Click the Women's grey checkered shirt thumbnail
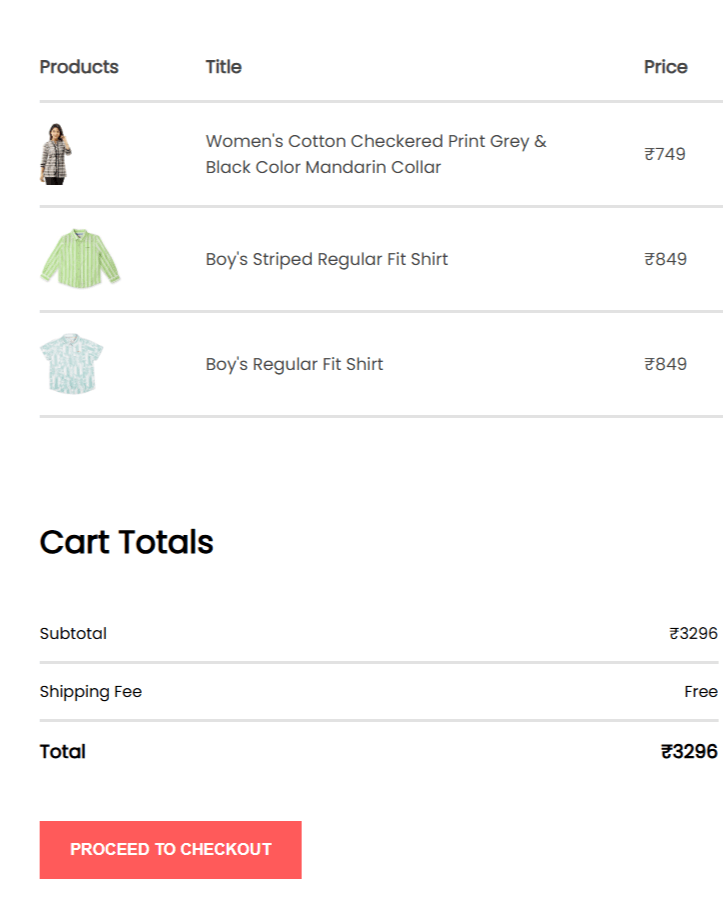This screenshot has height=904, width=723. (57, 153)
